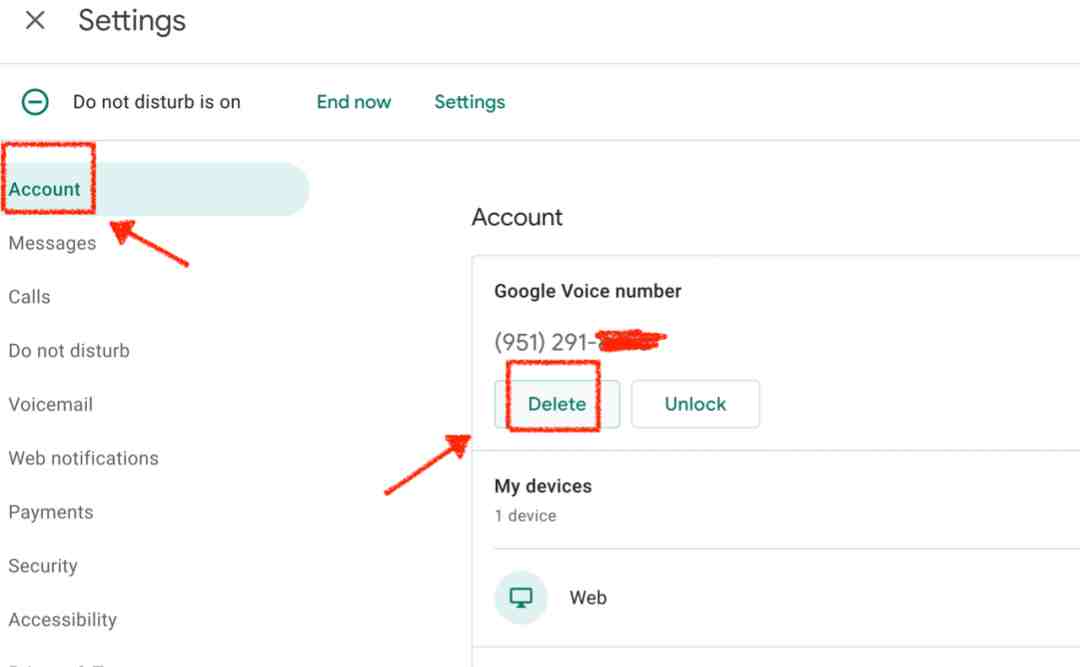Viewport: 1080px width, 667px height.
Task: Go to Payments settings
Action: (51, 512)
